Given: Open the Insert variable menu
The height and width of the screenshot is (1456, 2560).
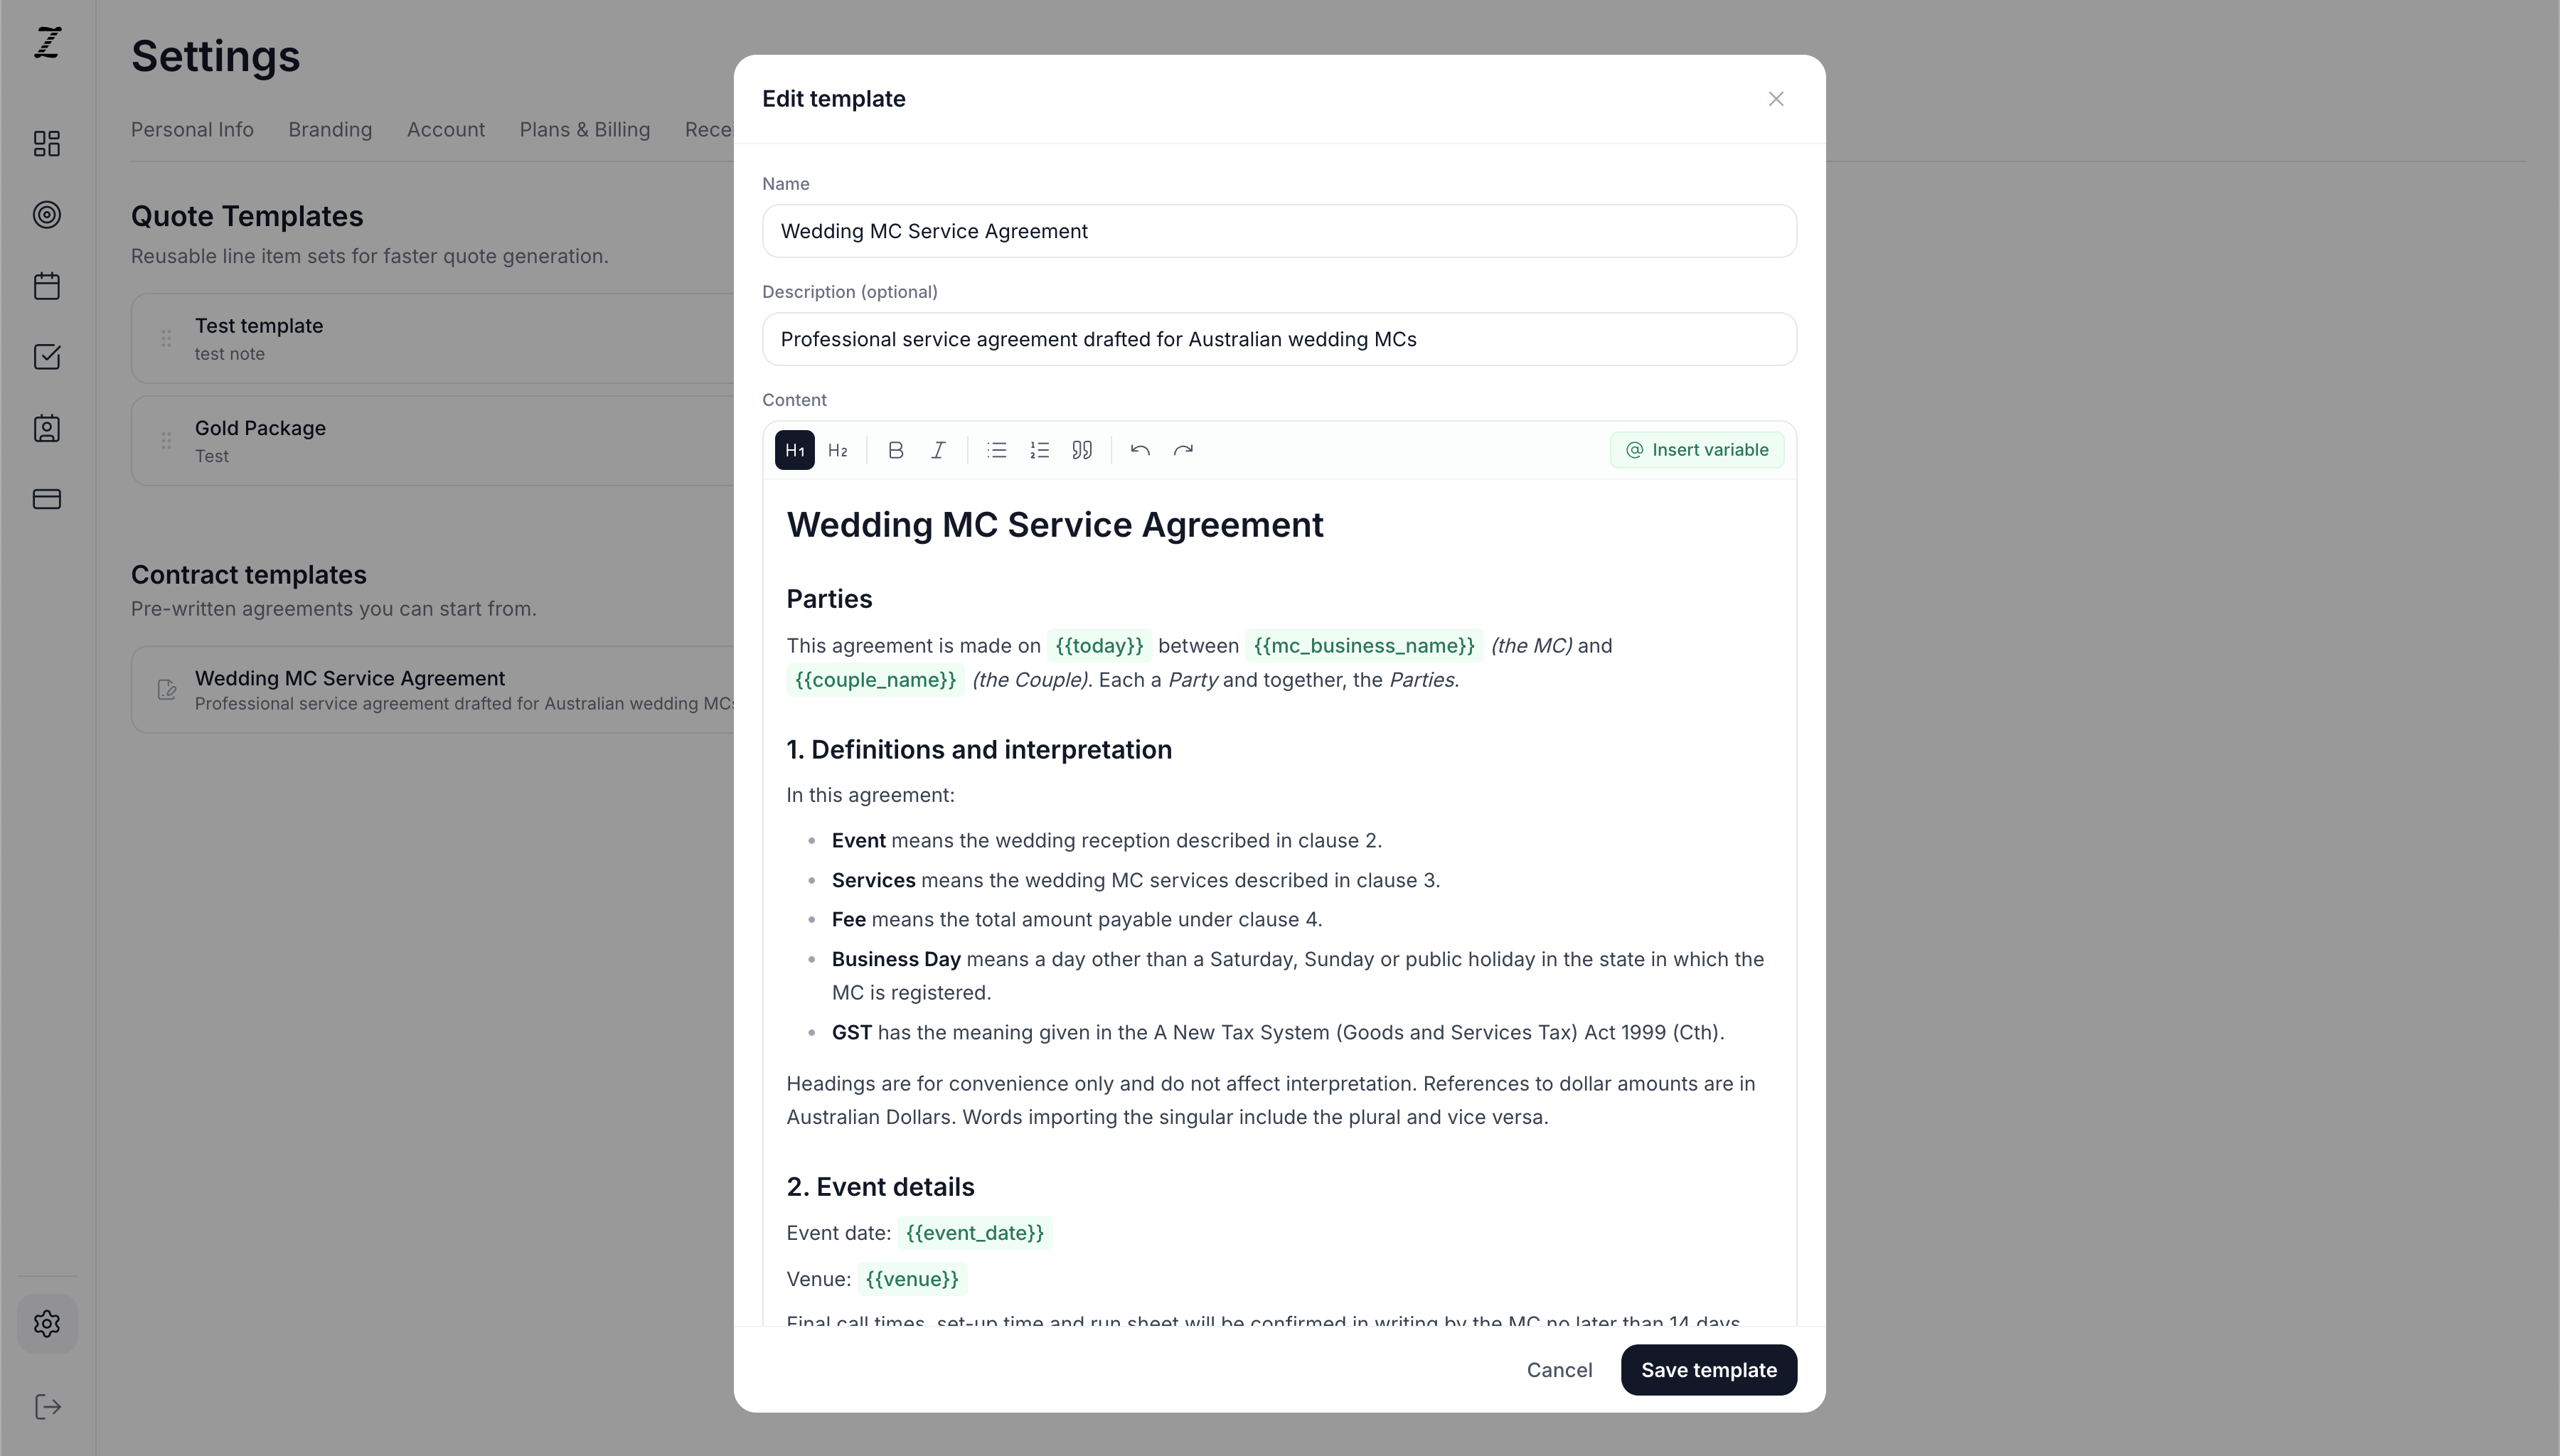Looking at the screenshot, I should pyautogui.click(x=1697, y=450).
